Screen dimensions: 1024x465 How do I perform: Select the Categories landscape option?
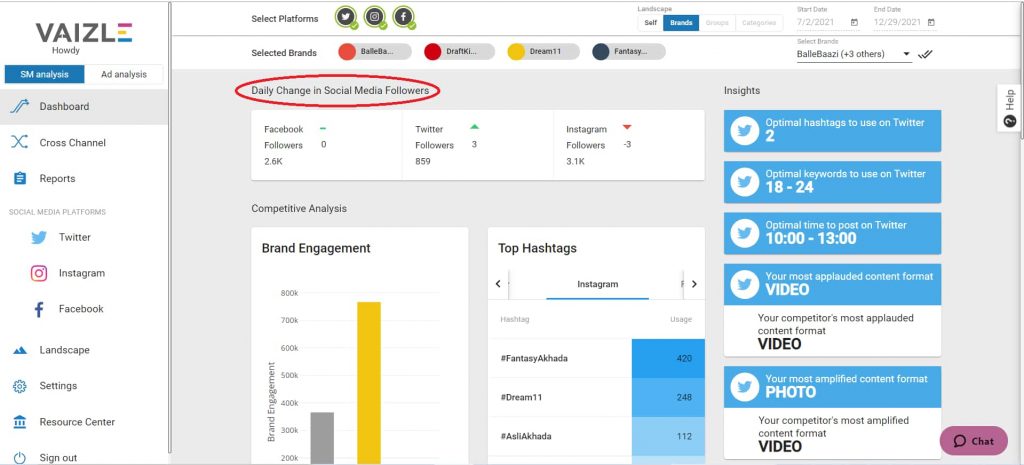coord(758,22)
